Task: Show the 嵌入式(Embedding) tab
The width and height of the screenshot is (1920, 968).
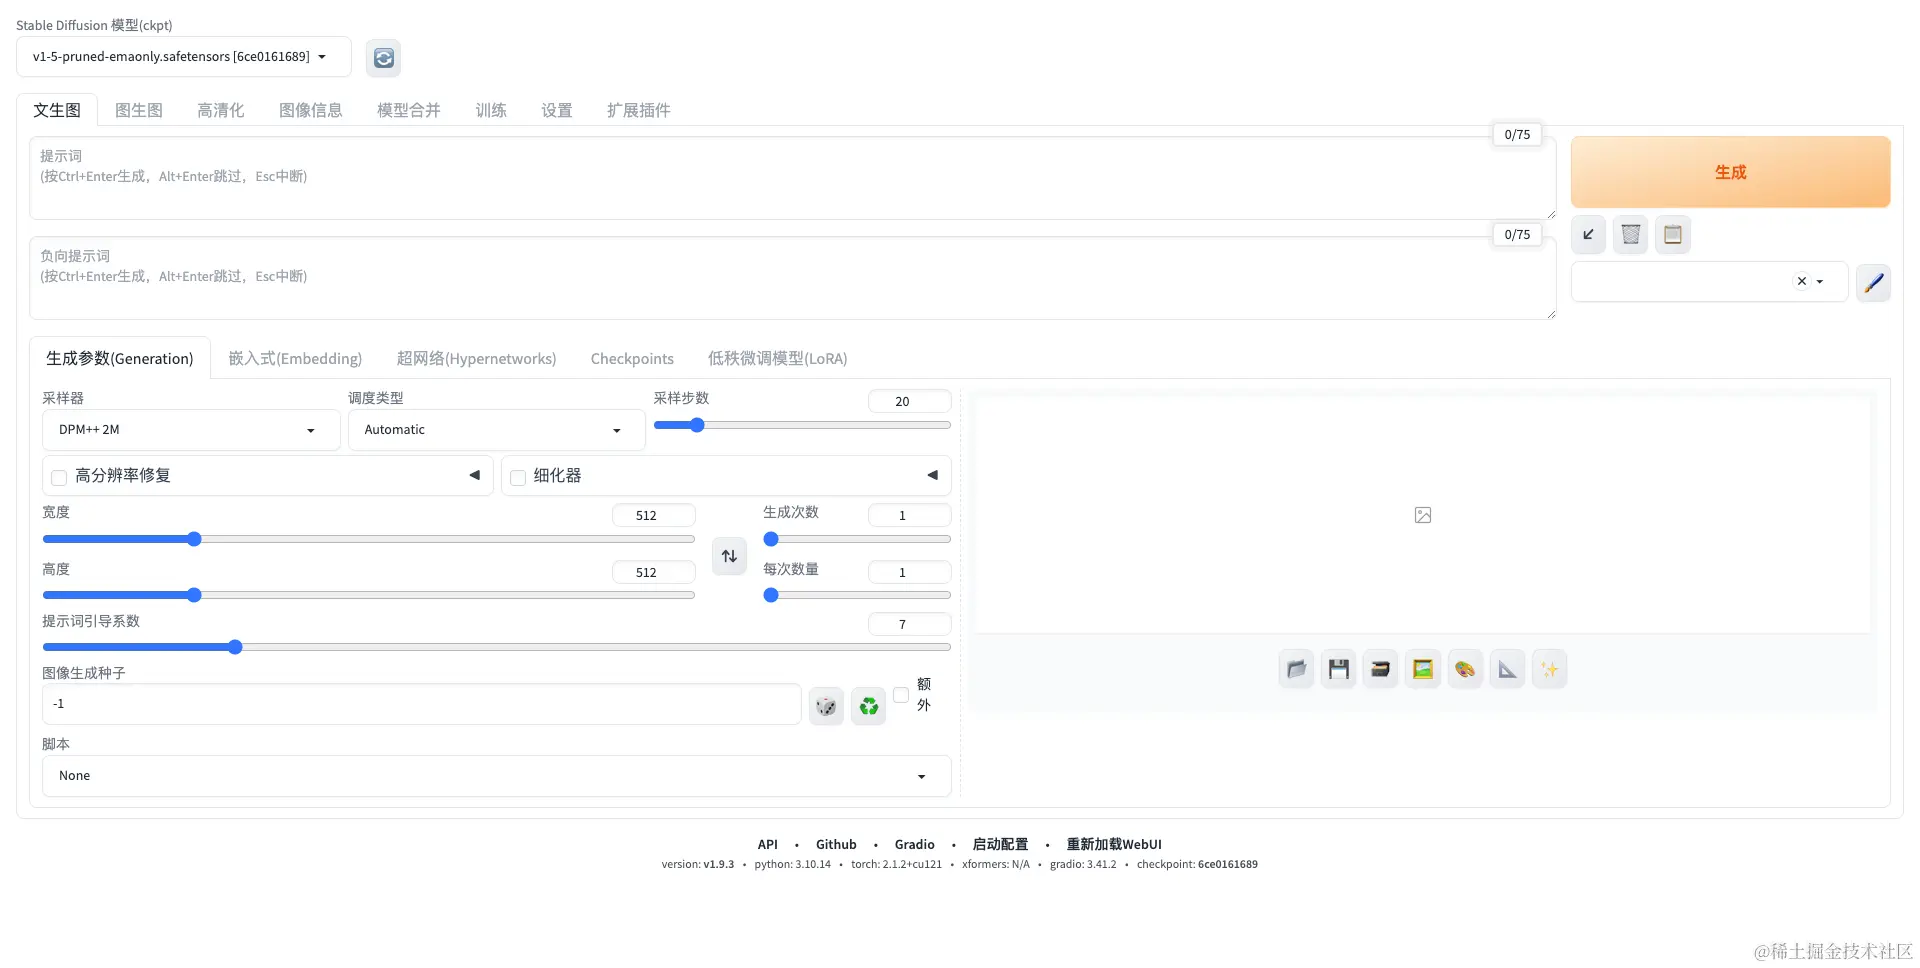Action: pos(295,358)
